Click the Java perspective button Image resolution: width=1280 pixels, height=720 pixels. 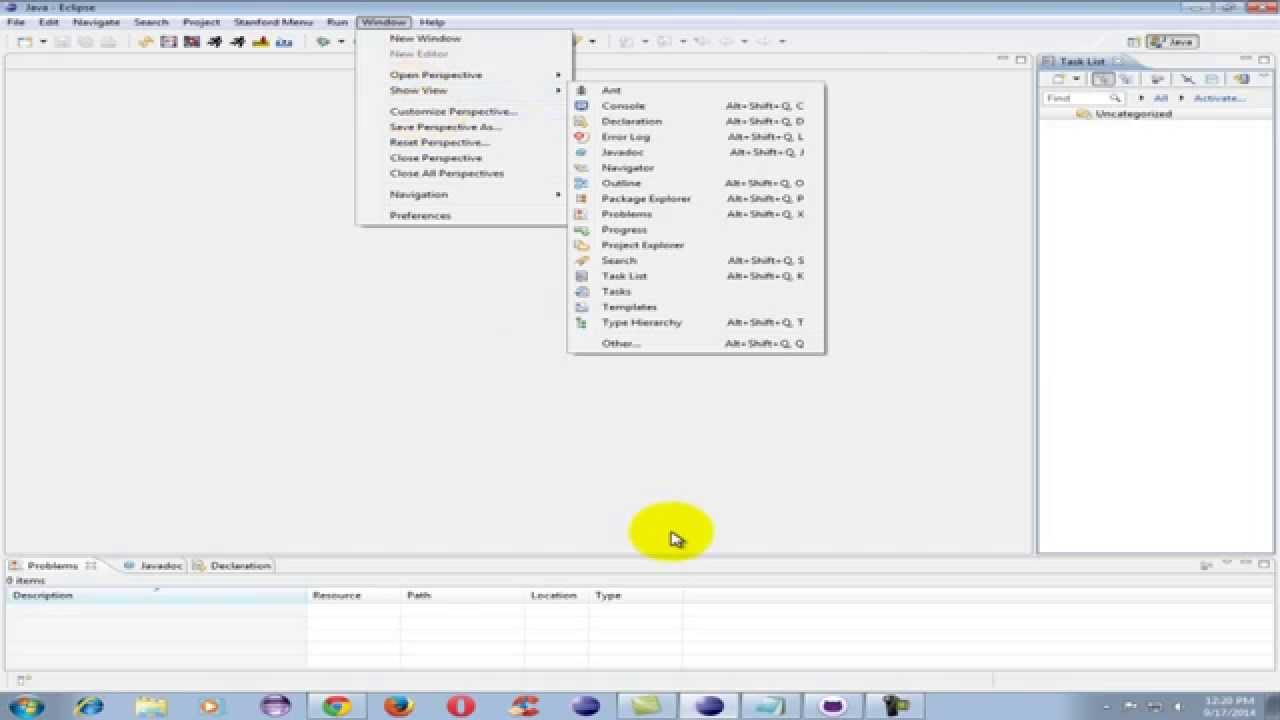coord(1172,42)
